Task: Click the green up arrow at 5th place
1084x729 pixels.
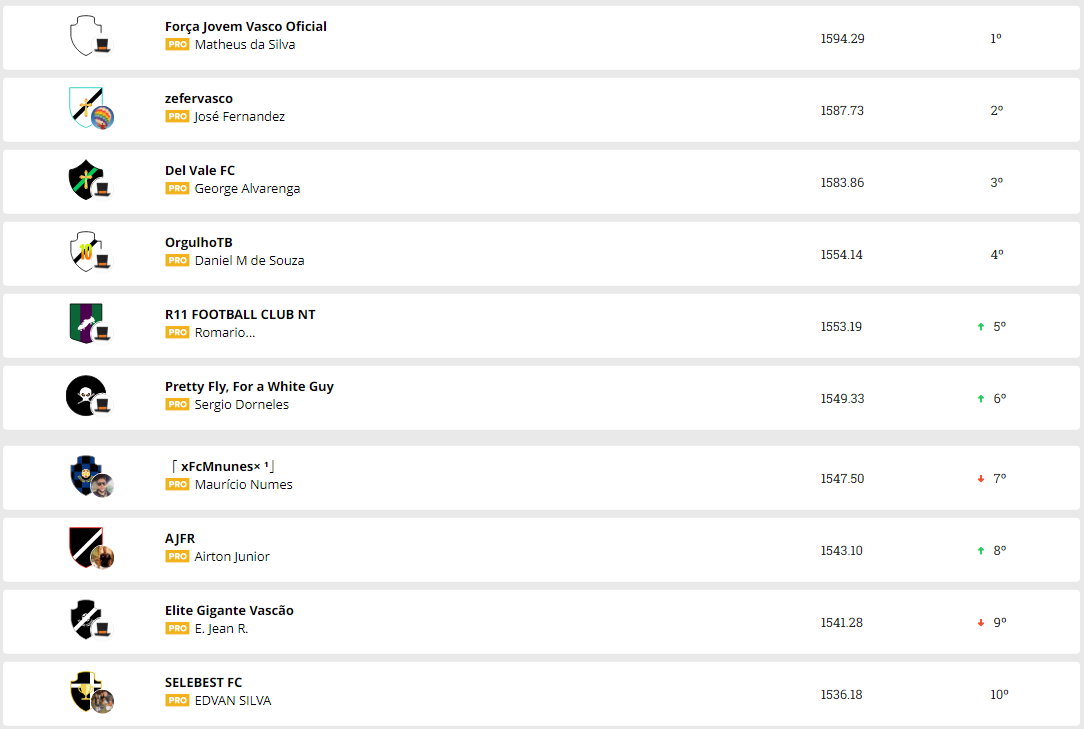Action: click(x=981, y=327)
